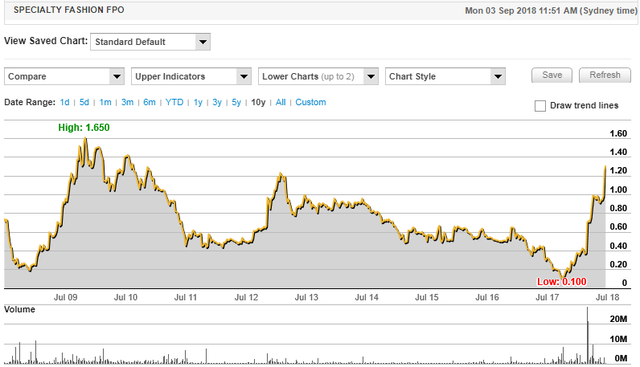Enable the Draw trend lines checkbox

coord(540,106)
